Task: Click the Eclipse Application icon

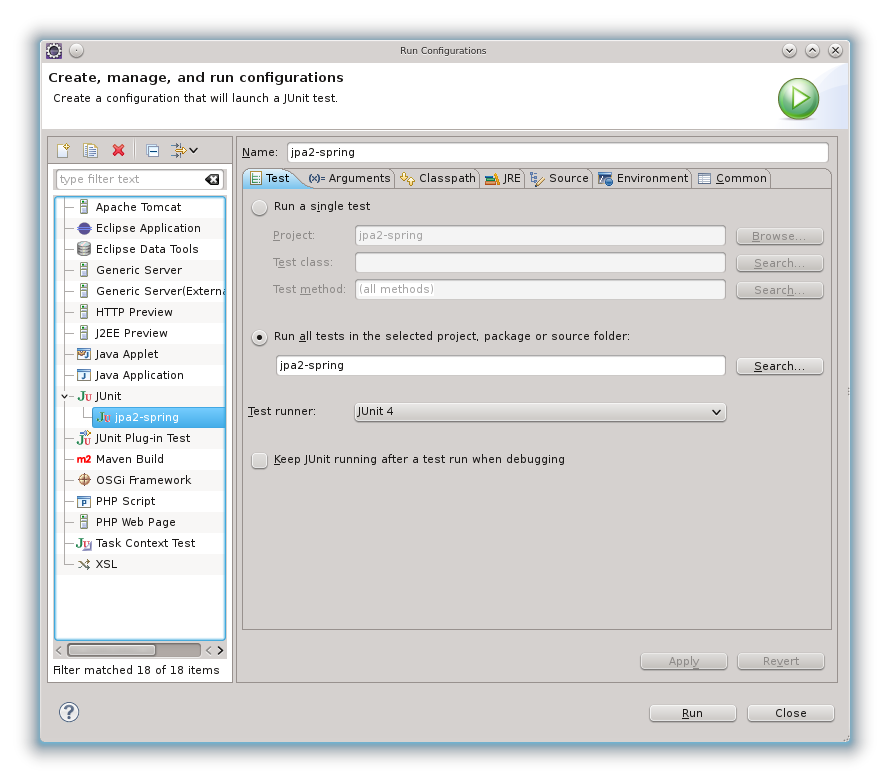Action: (x=84, y=228)
